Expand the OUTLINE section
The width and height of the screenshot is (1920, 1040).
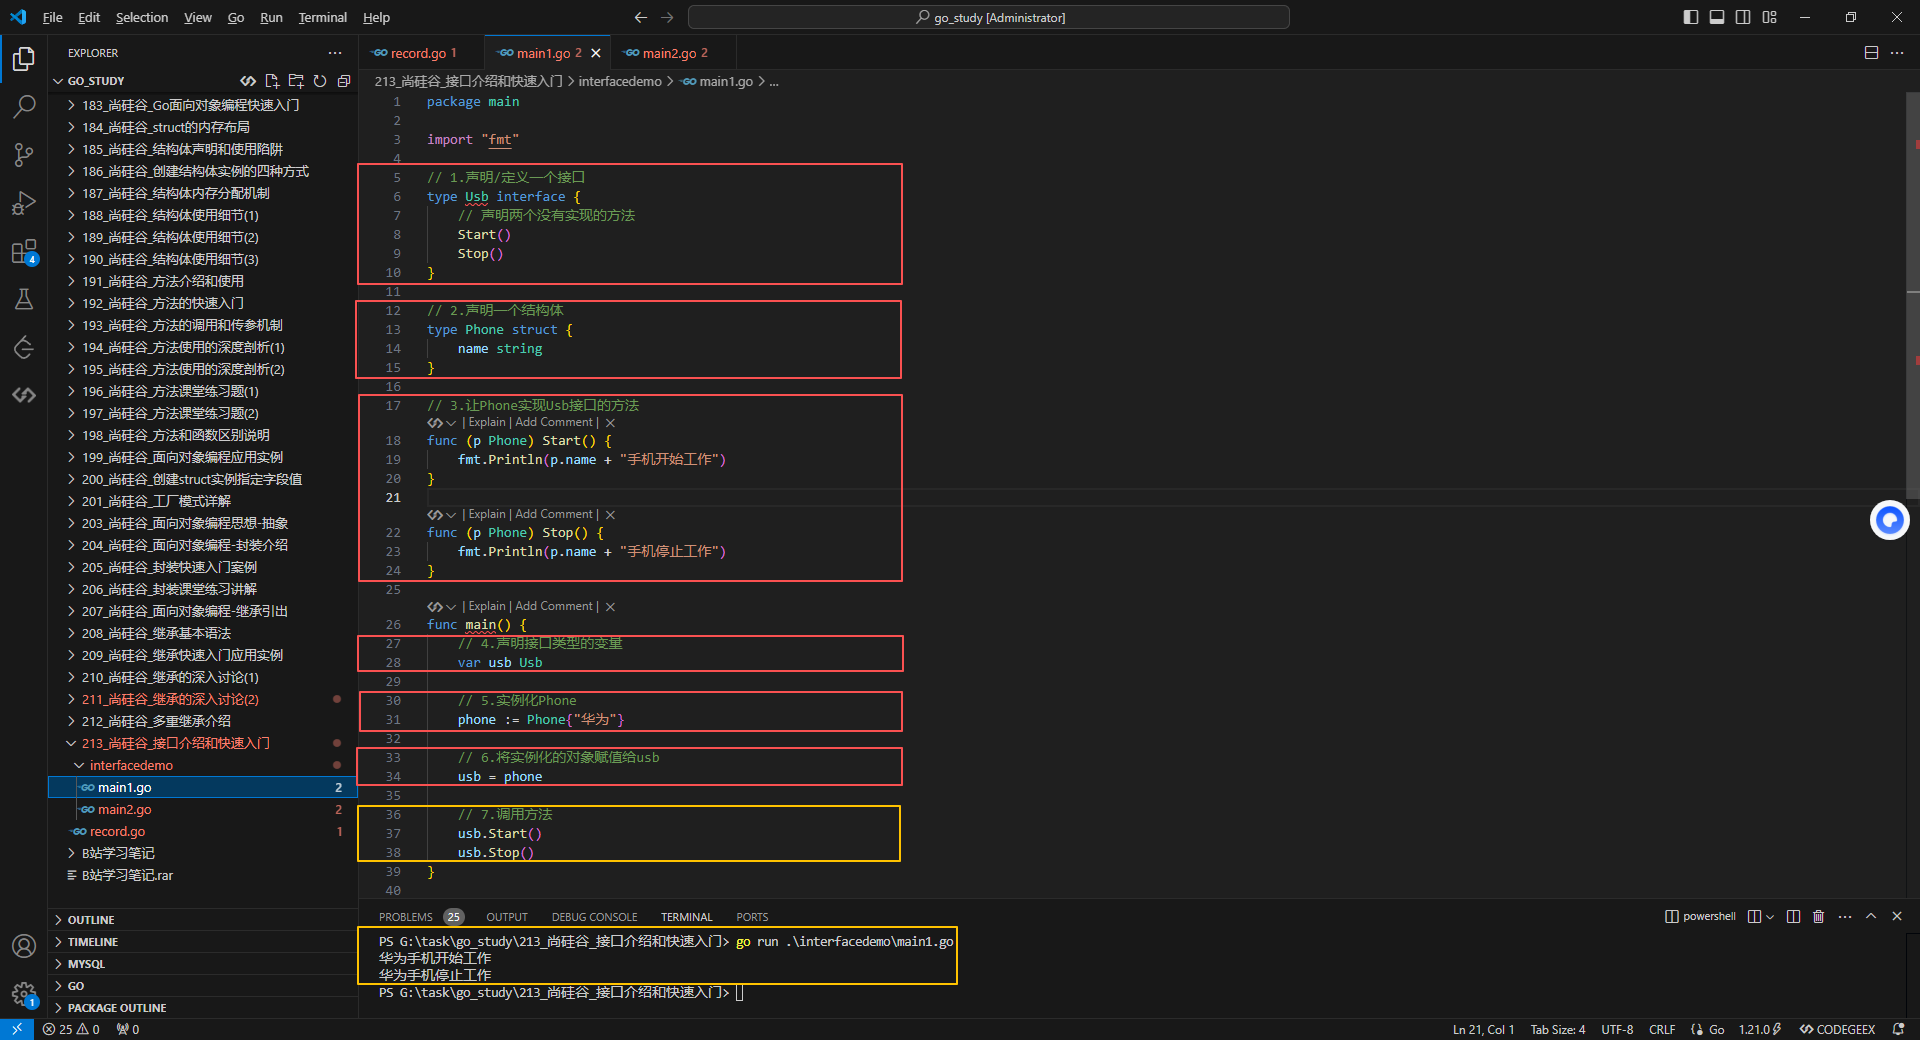[x=203, y=920]
